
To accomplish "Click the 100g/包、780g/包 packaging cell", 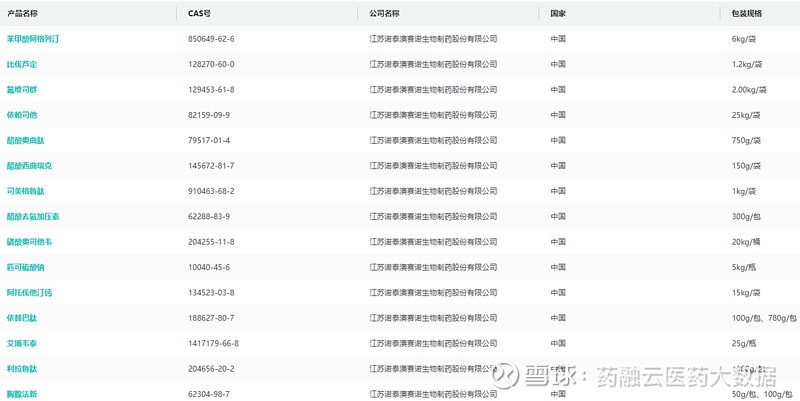I will tap(764, 318).
